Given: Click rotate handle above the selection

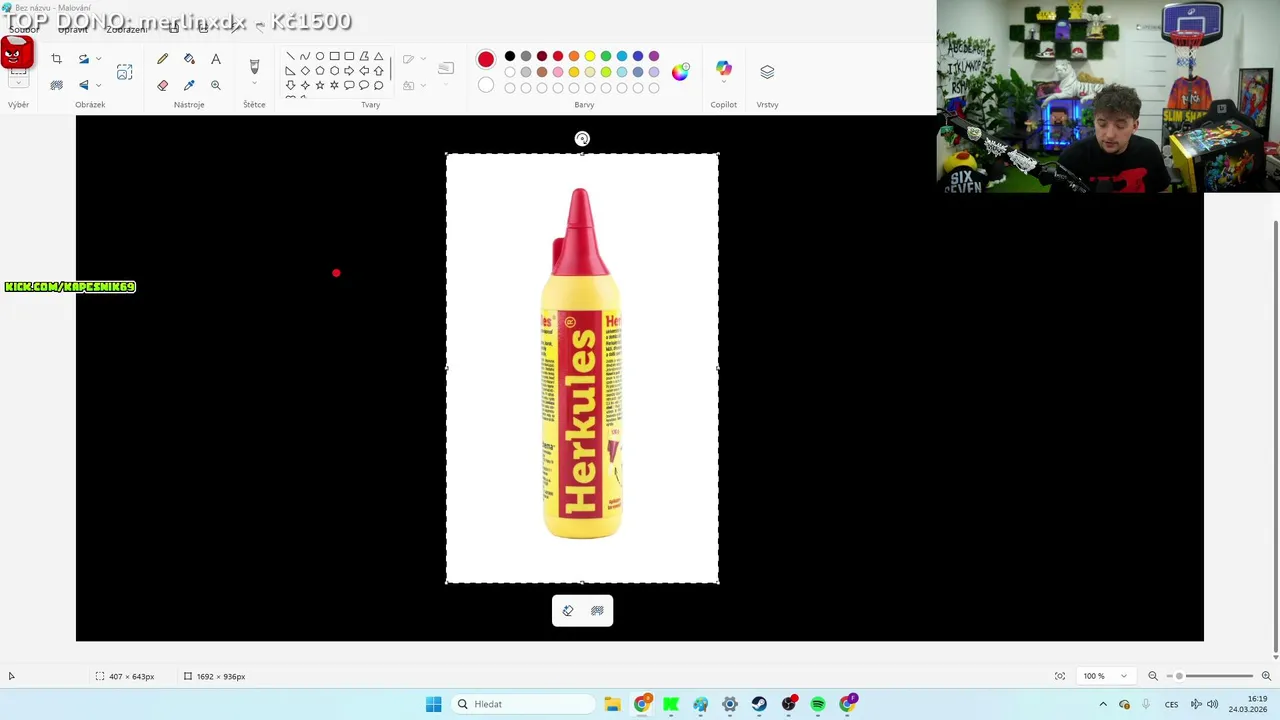Looking at the screenshot, I should tap(582, 139).
